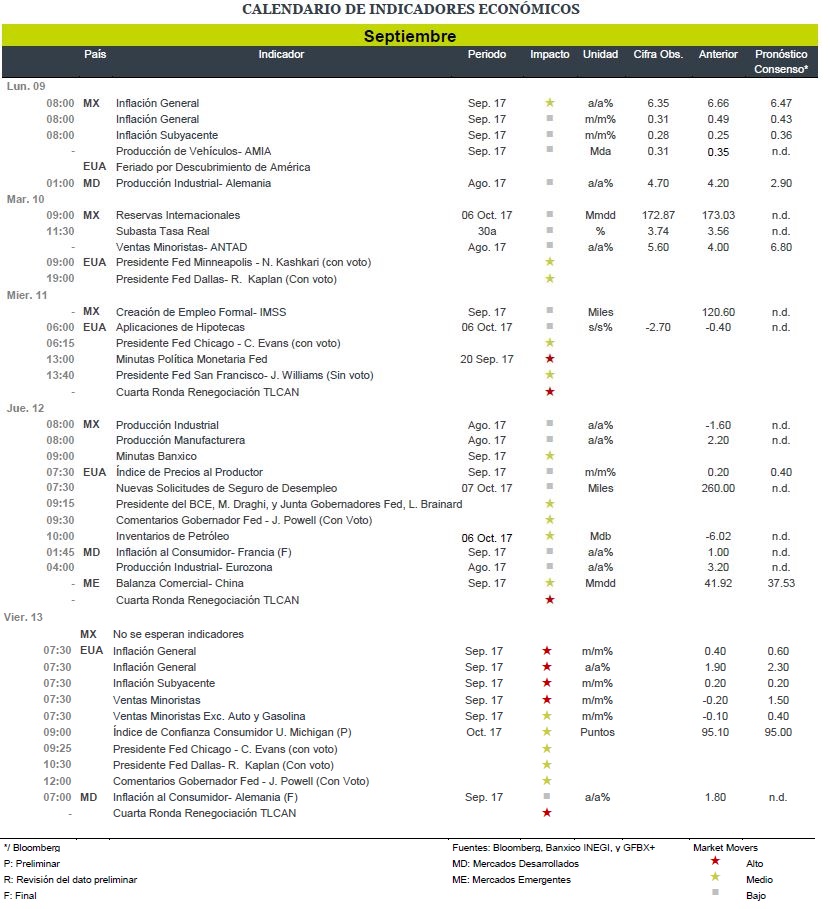Click the star beside Índice de Confianza Consumidor U. Michigan
The image size is (829, 909).
pos(547,732)
